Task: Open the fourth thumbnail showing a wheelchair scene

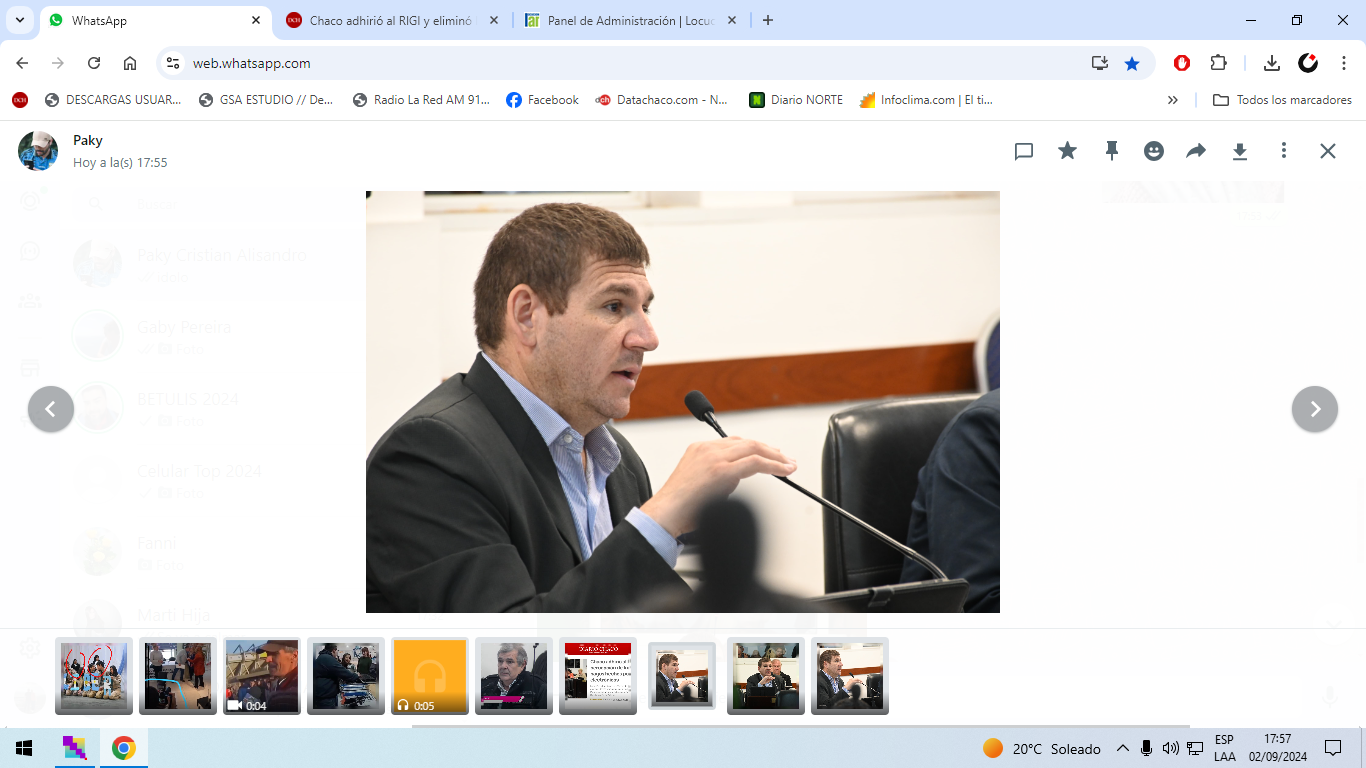Action: (346, 676)
